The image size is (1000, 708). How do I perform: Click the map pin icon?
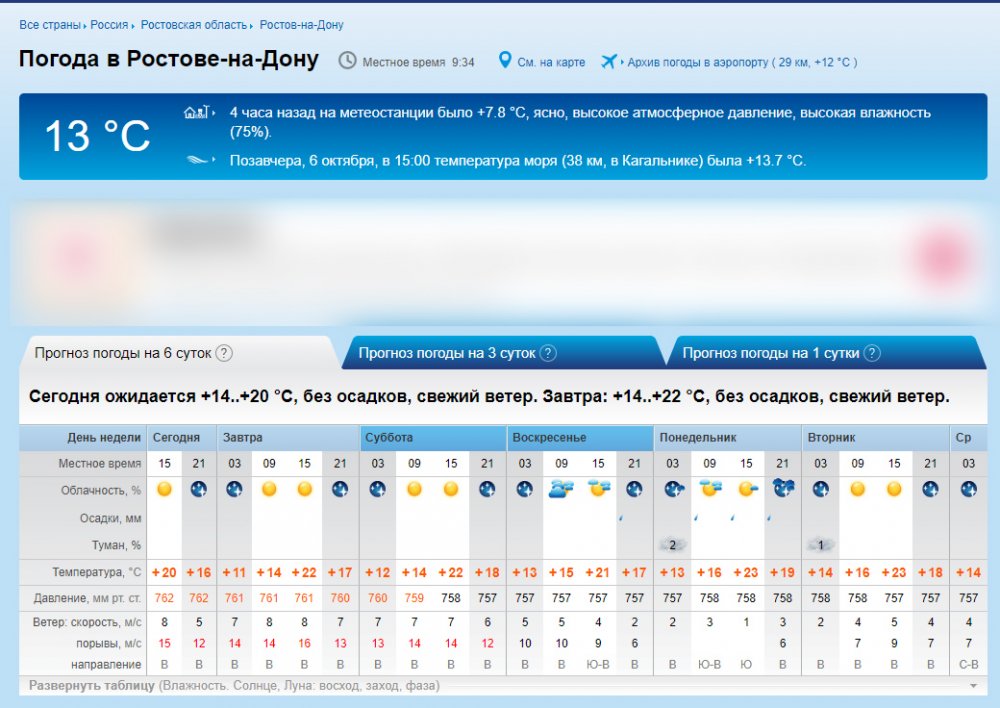[505, 61]
